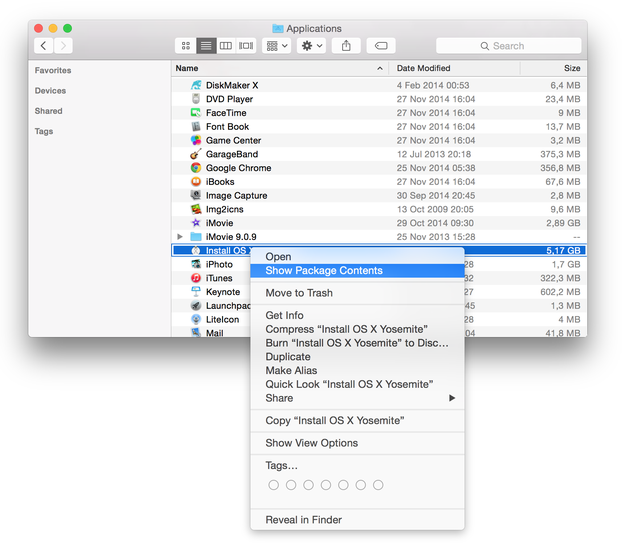Open the Action gear menu
The image size is (625, 556).
(x=311, y=46)
